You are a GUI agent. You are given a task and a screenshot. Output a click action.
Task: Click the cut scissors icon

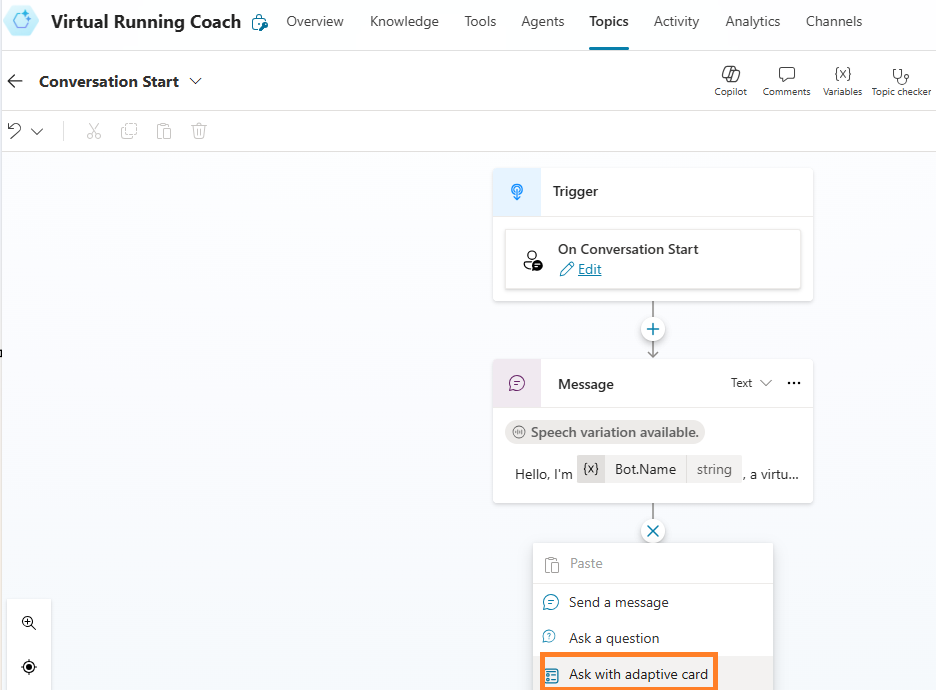[94, 131]
